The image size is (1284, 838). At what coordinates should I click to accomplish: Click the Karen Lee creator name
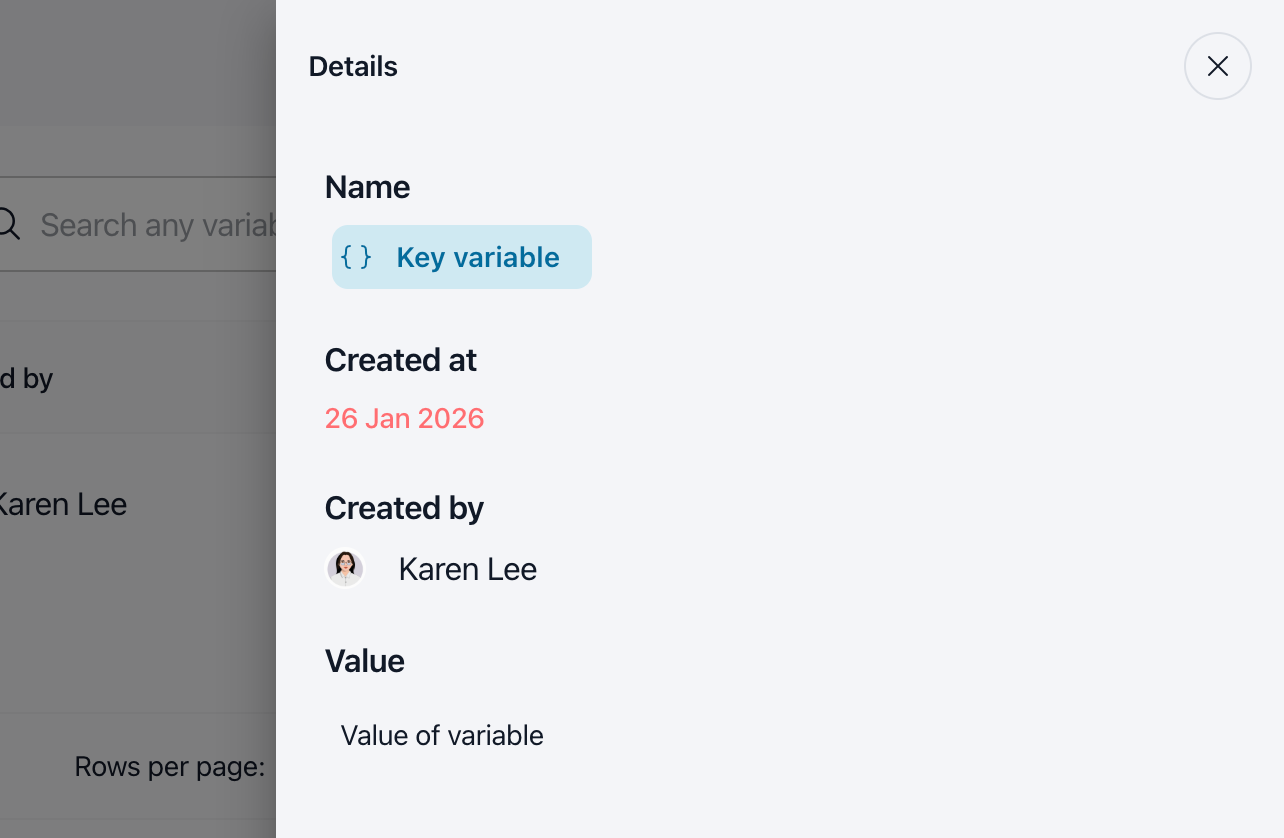point(468,569)
